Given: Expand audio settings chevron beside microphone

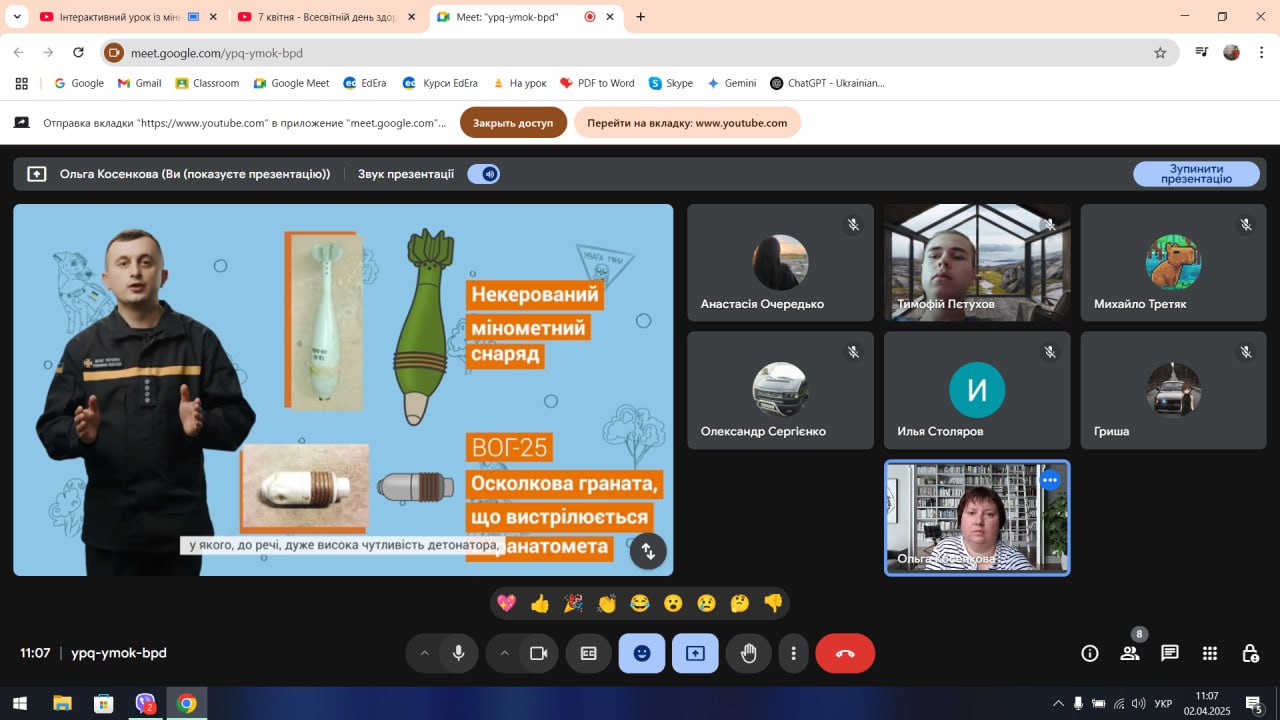Looking at the screenshot, I should tap(424, 653).
